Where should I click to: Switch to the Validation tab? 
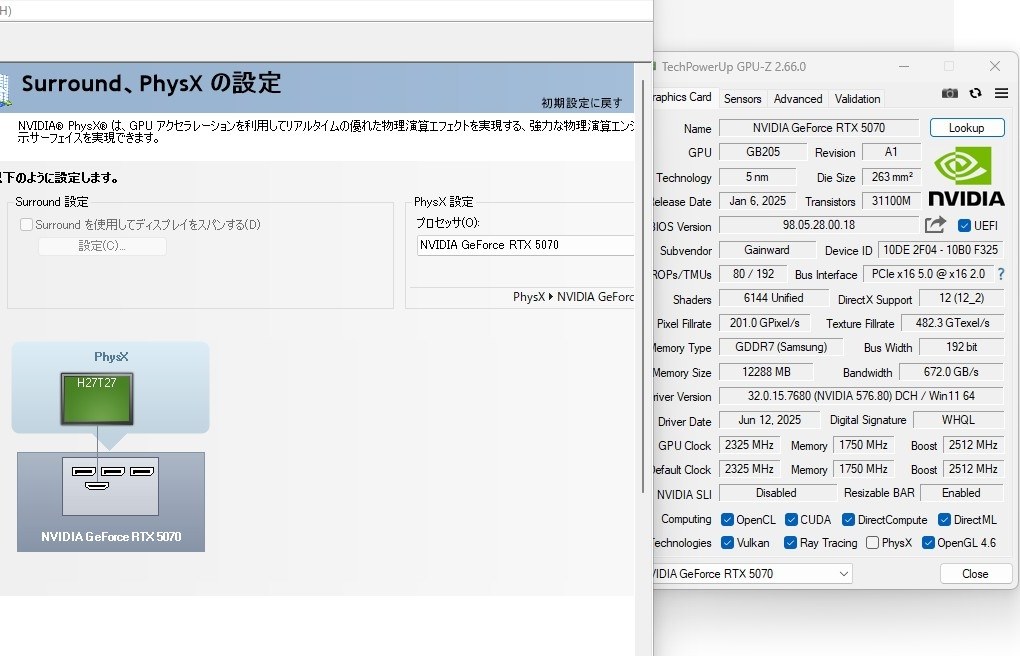pyautogui.click(x=857, y=99)
